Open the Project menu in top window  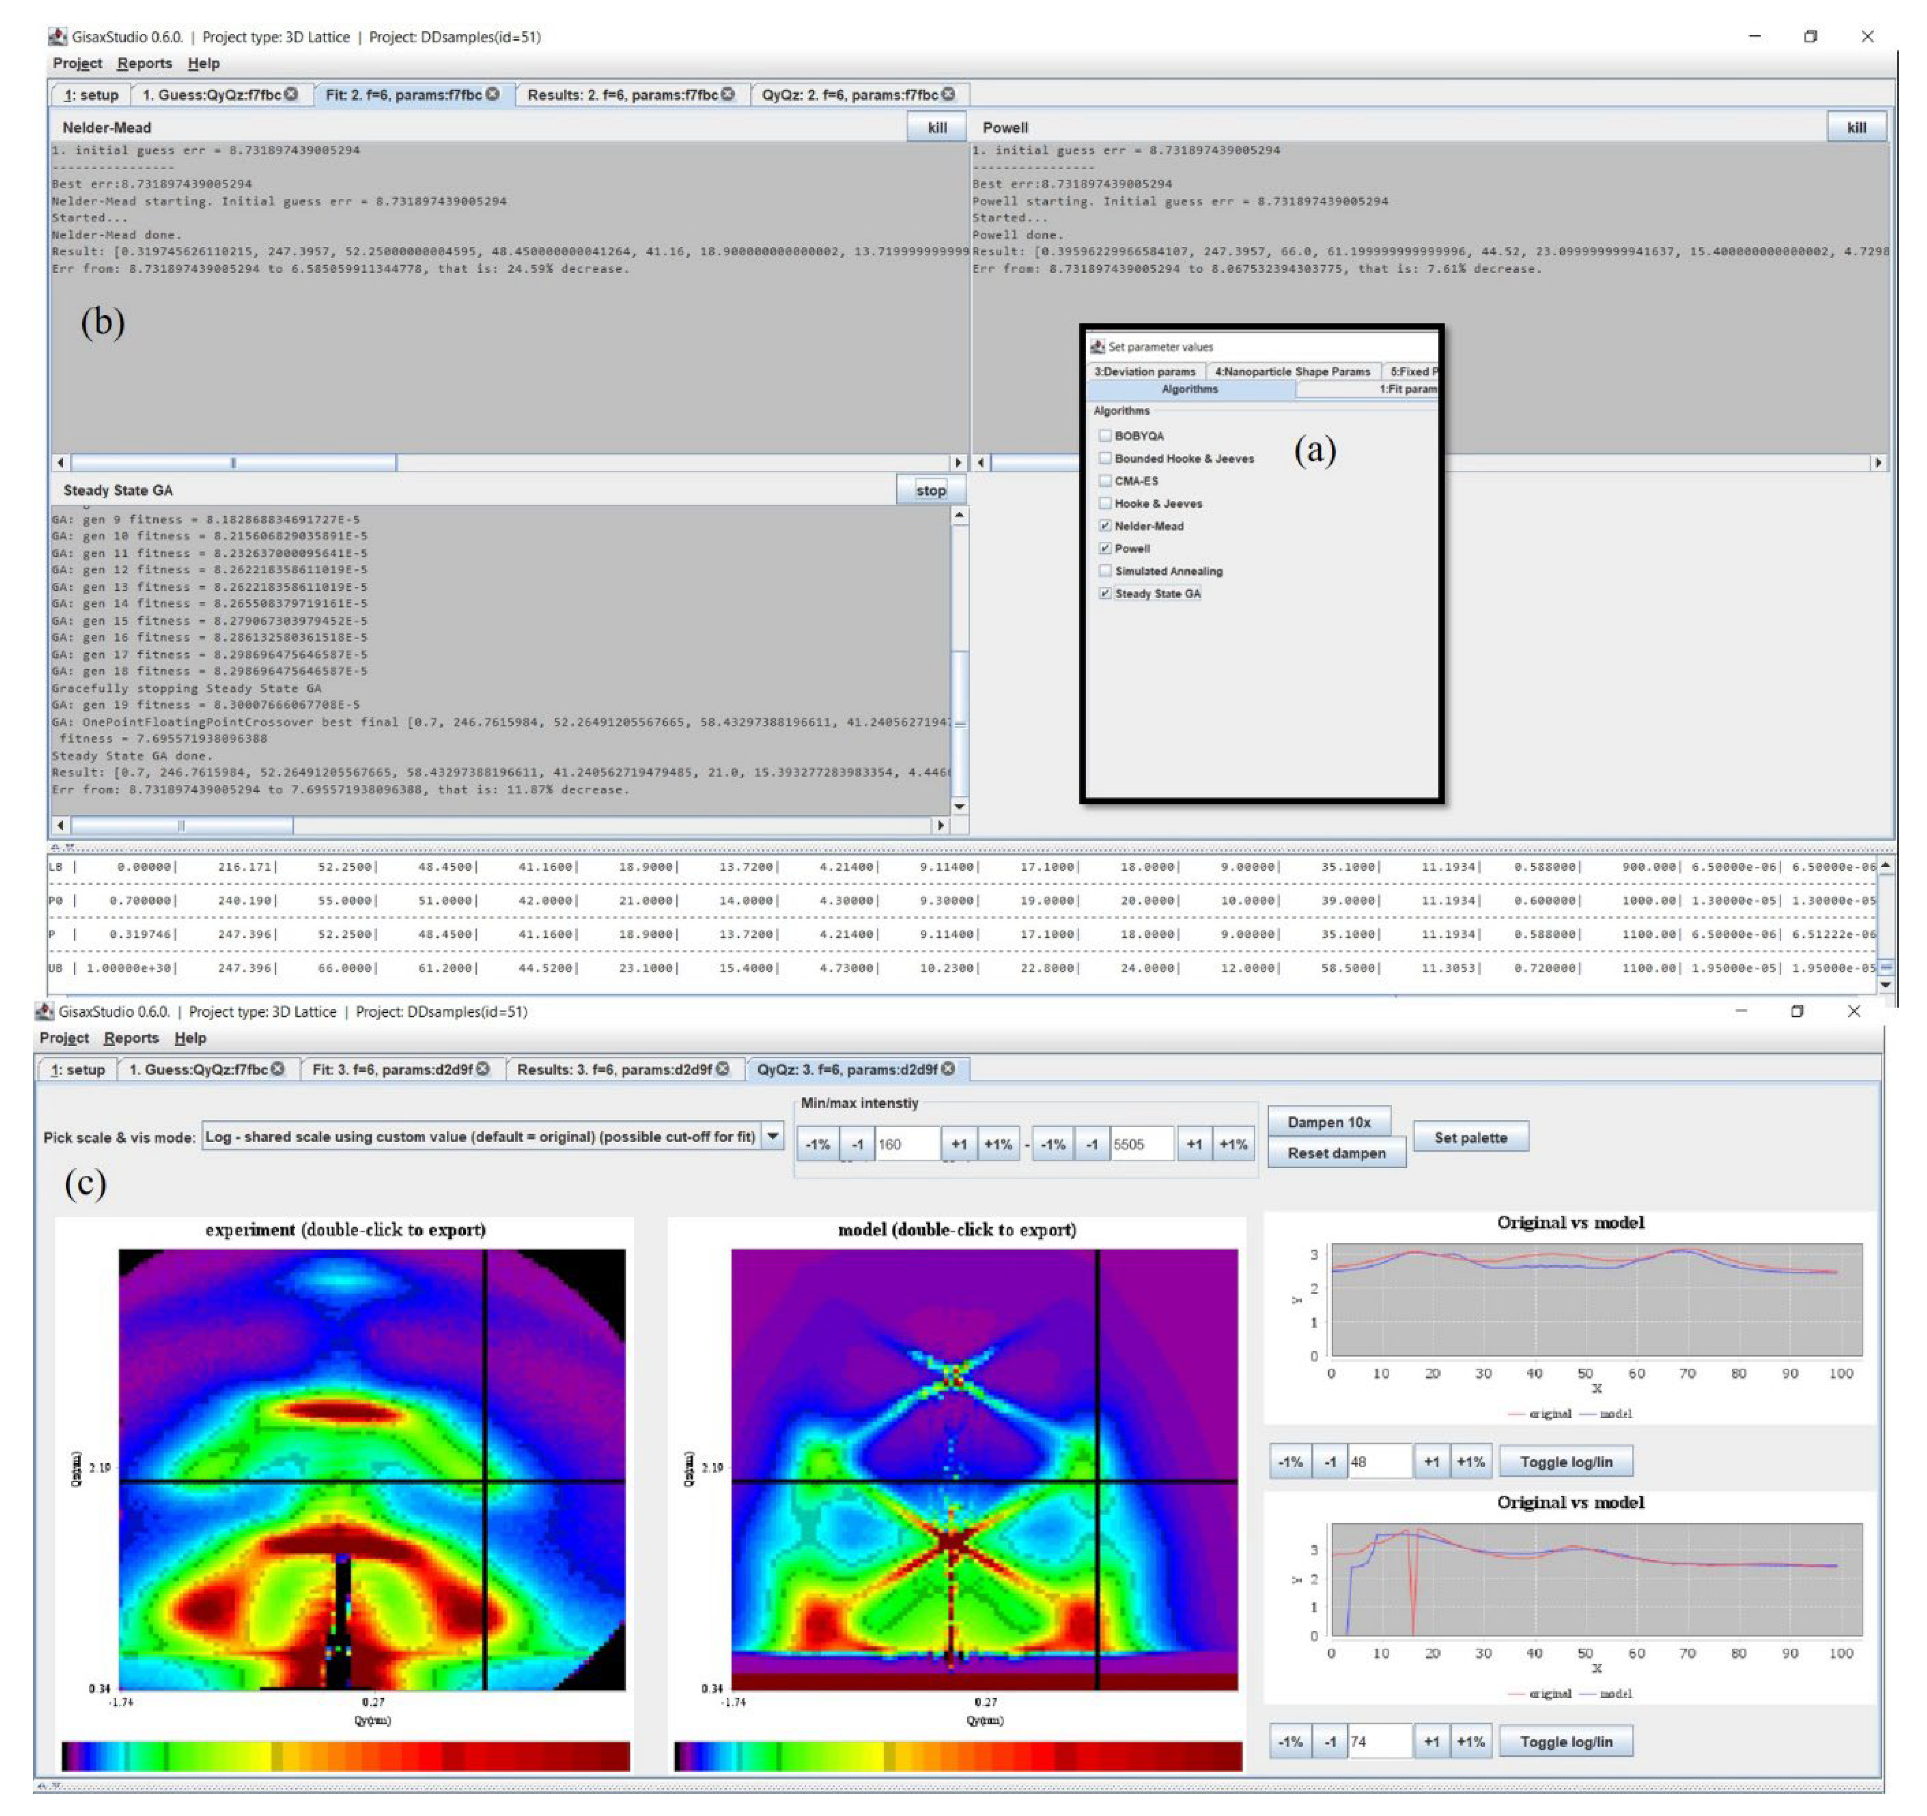77,63
